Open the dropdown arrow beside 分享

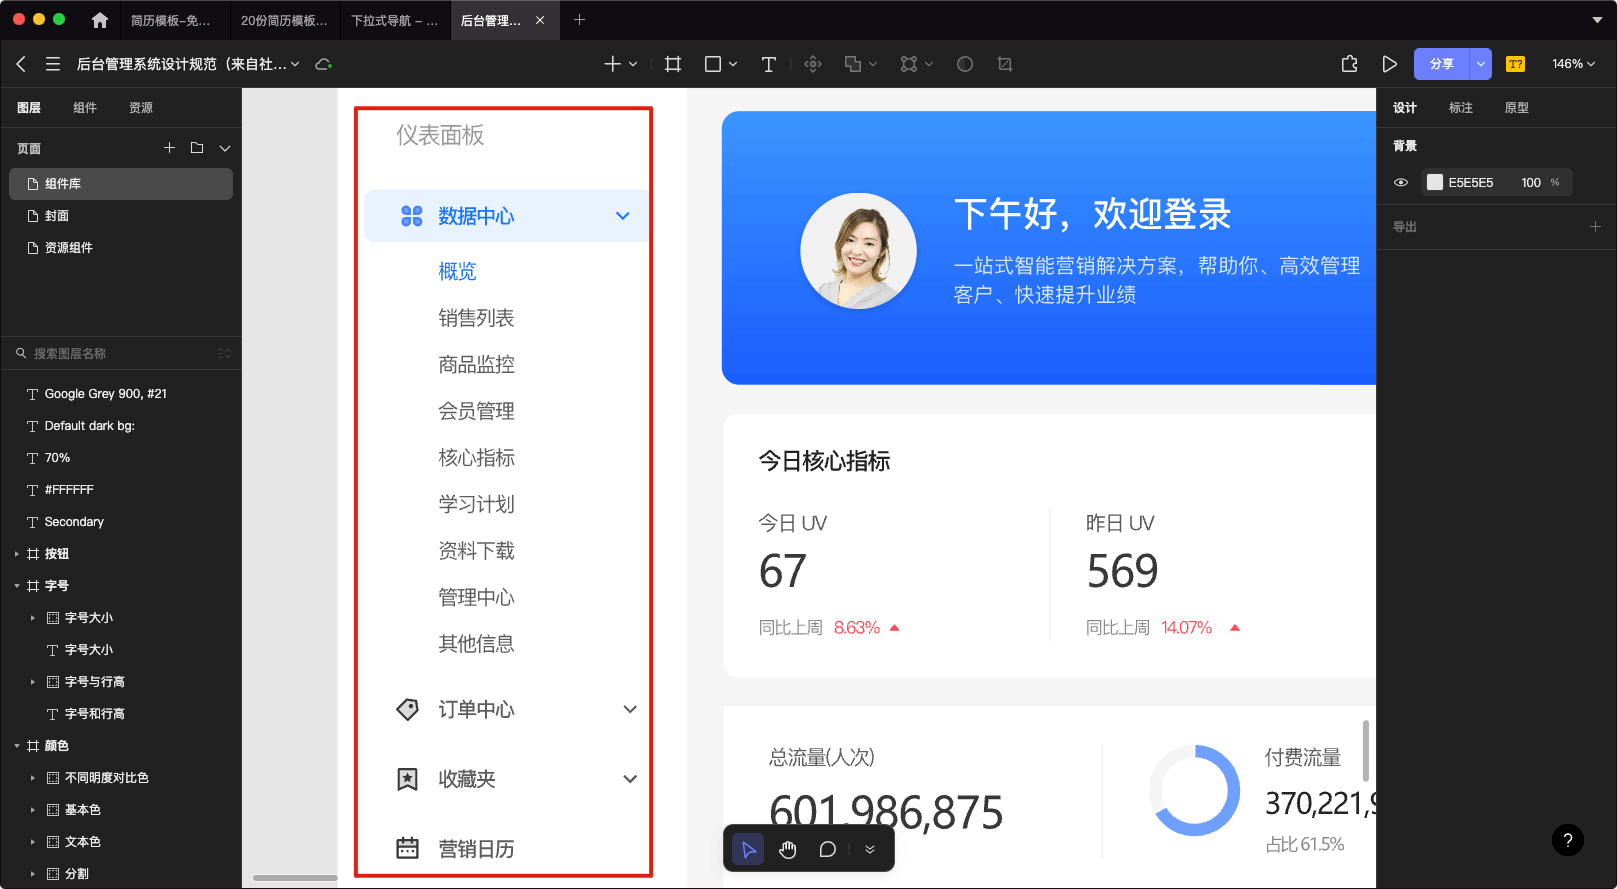click(1480, 64)
